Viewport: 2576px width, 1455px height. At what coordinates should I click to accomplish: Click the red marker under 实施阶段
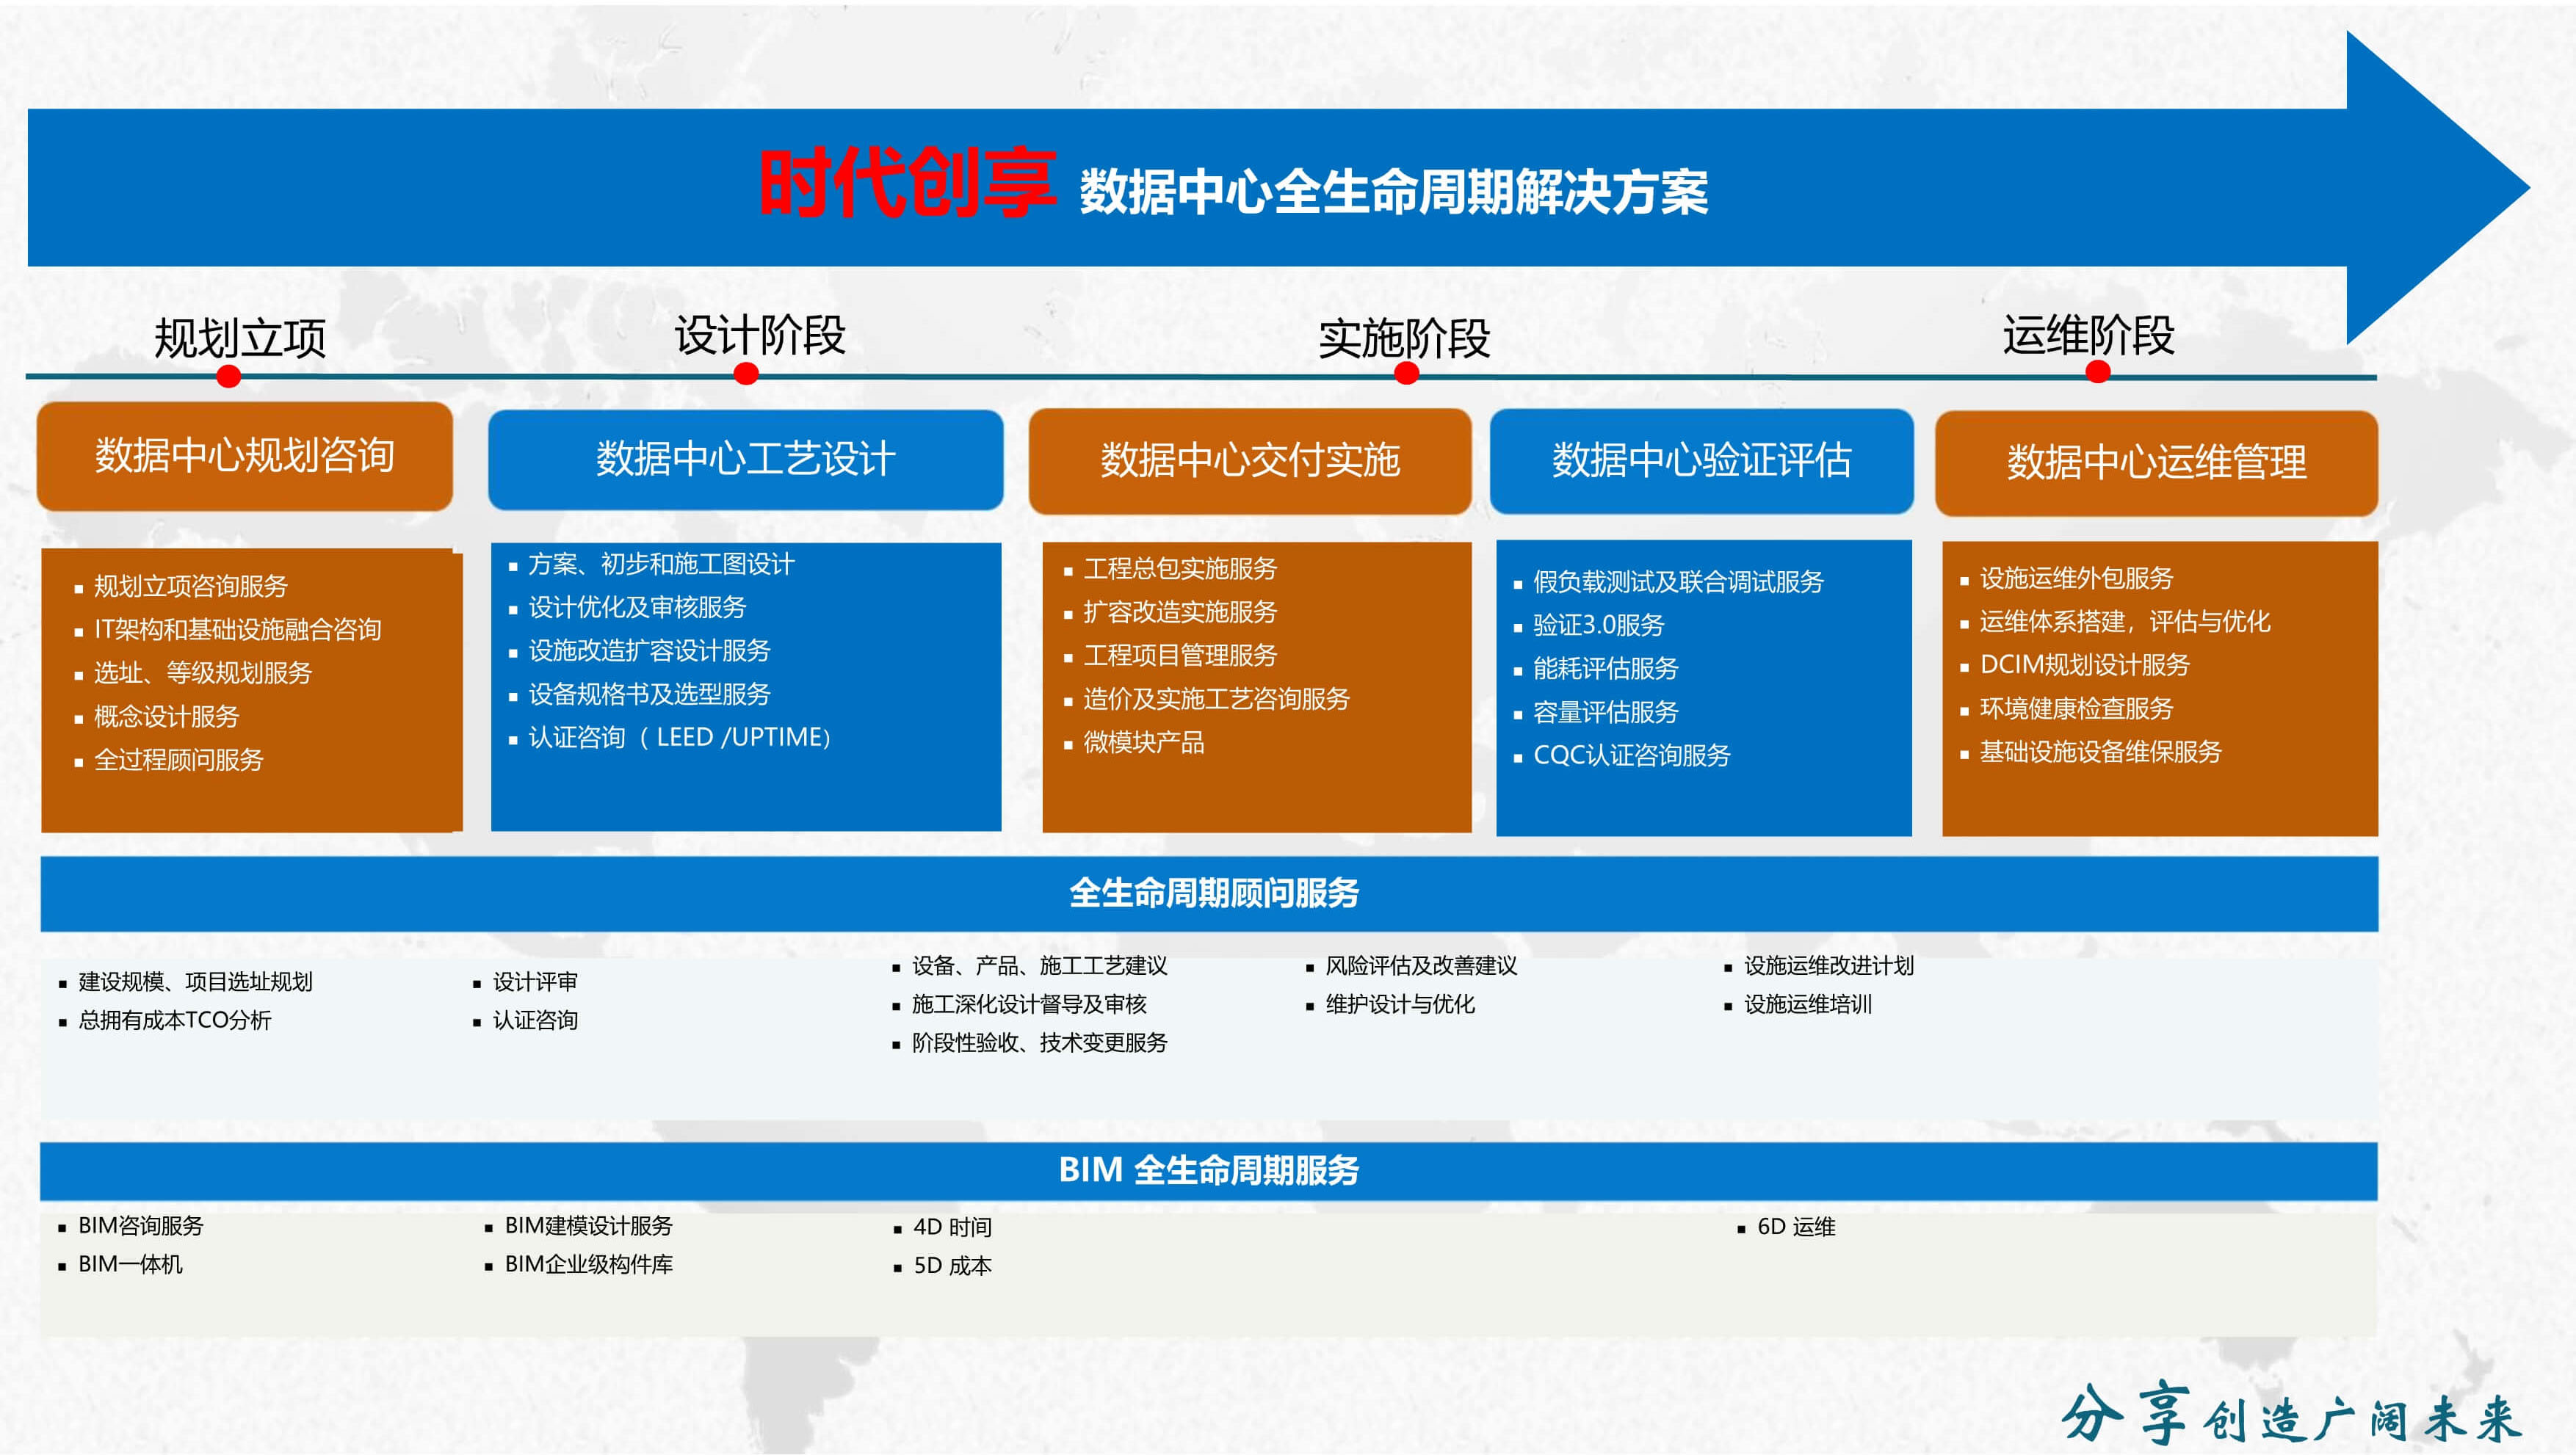click(1406, 374)
